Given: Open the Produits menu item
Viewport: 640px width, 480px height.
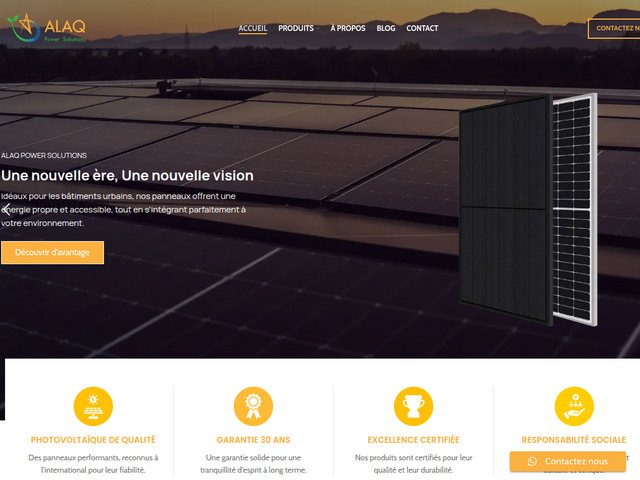Looking at the screenshot, I should [296, 28].
